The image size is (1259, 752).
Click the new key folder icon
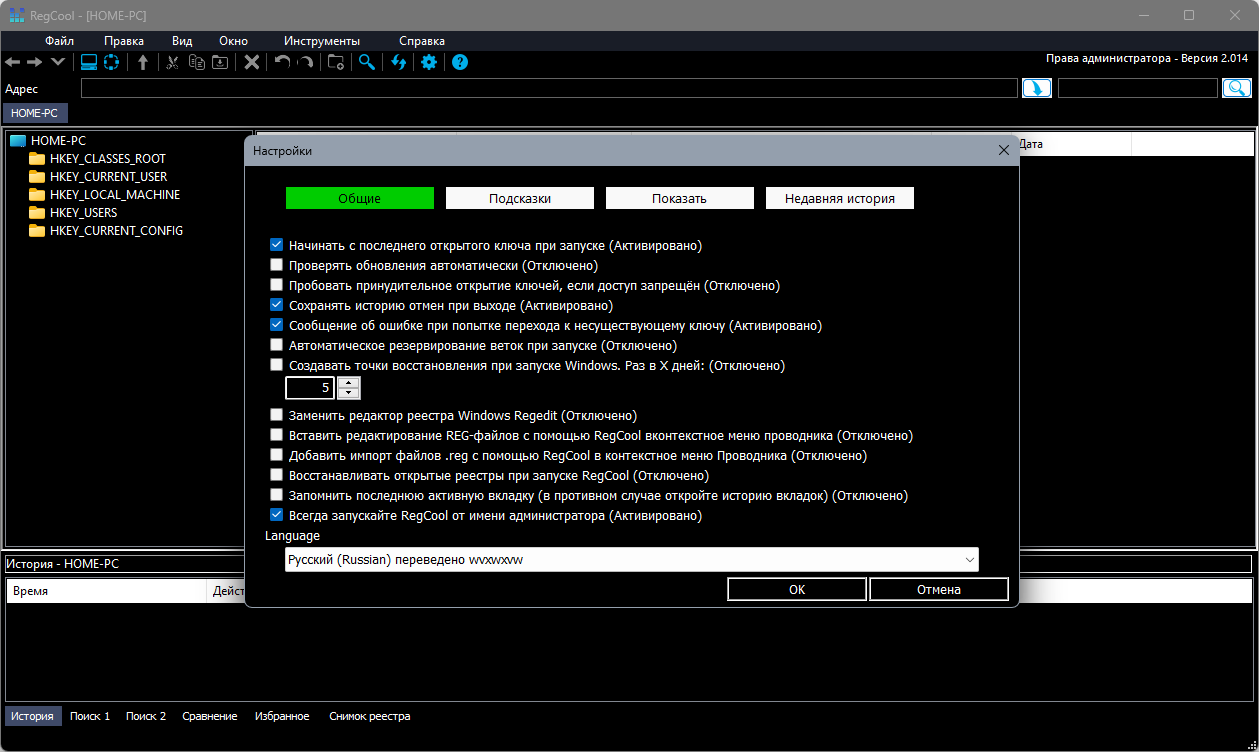tap(336, 62)
